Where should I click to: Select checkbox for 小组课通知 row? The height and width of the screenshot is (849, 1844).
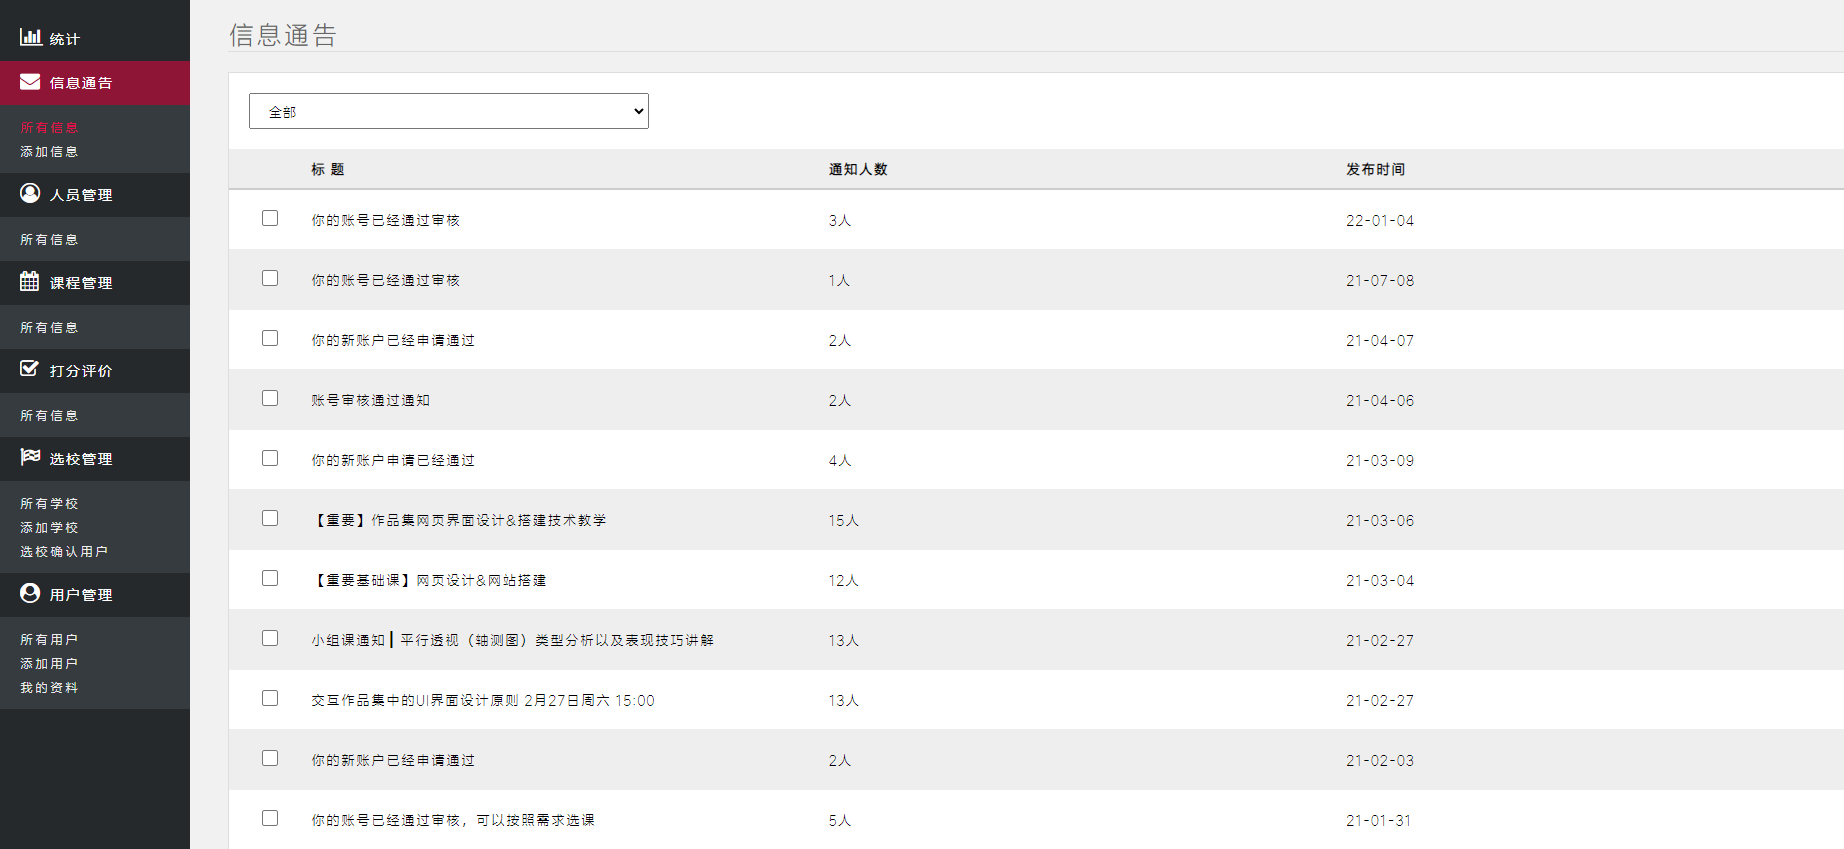coord(270,638)
